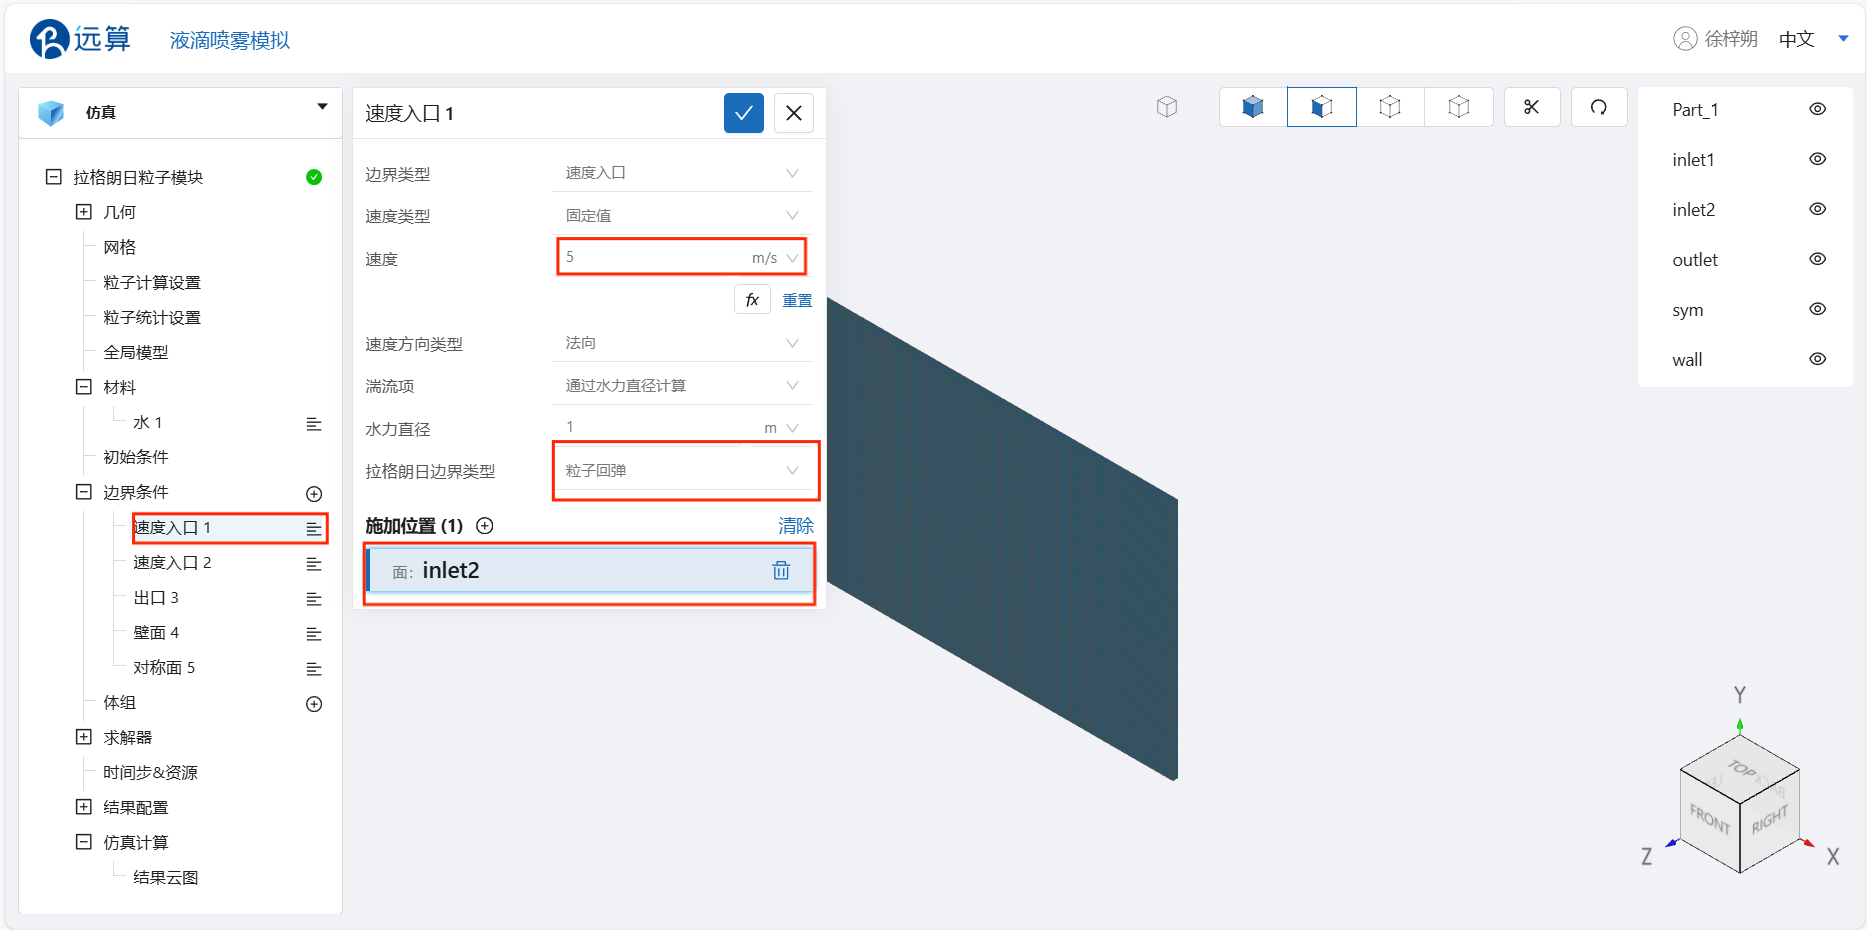Toggle visibility of Part_1
The image size is (1867, 930).
pyautogui.click(x=1818, y=109)
